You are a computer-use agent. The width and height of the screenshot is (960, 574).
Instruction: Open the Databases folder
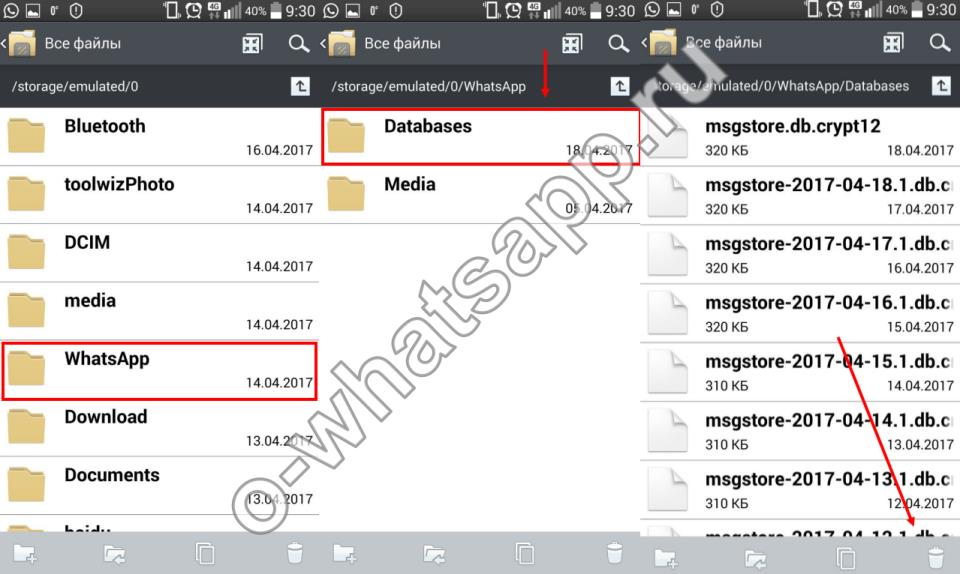tap(480, 136)
